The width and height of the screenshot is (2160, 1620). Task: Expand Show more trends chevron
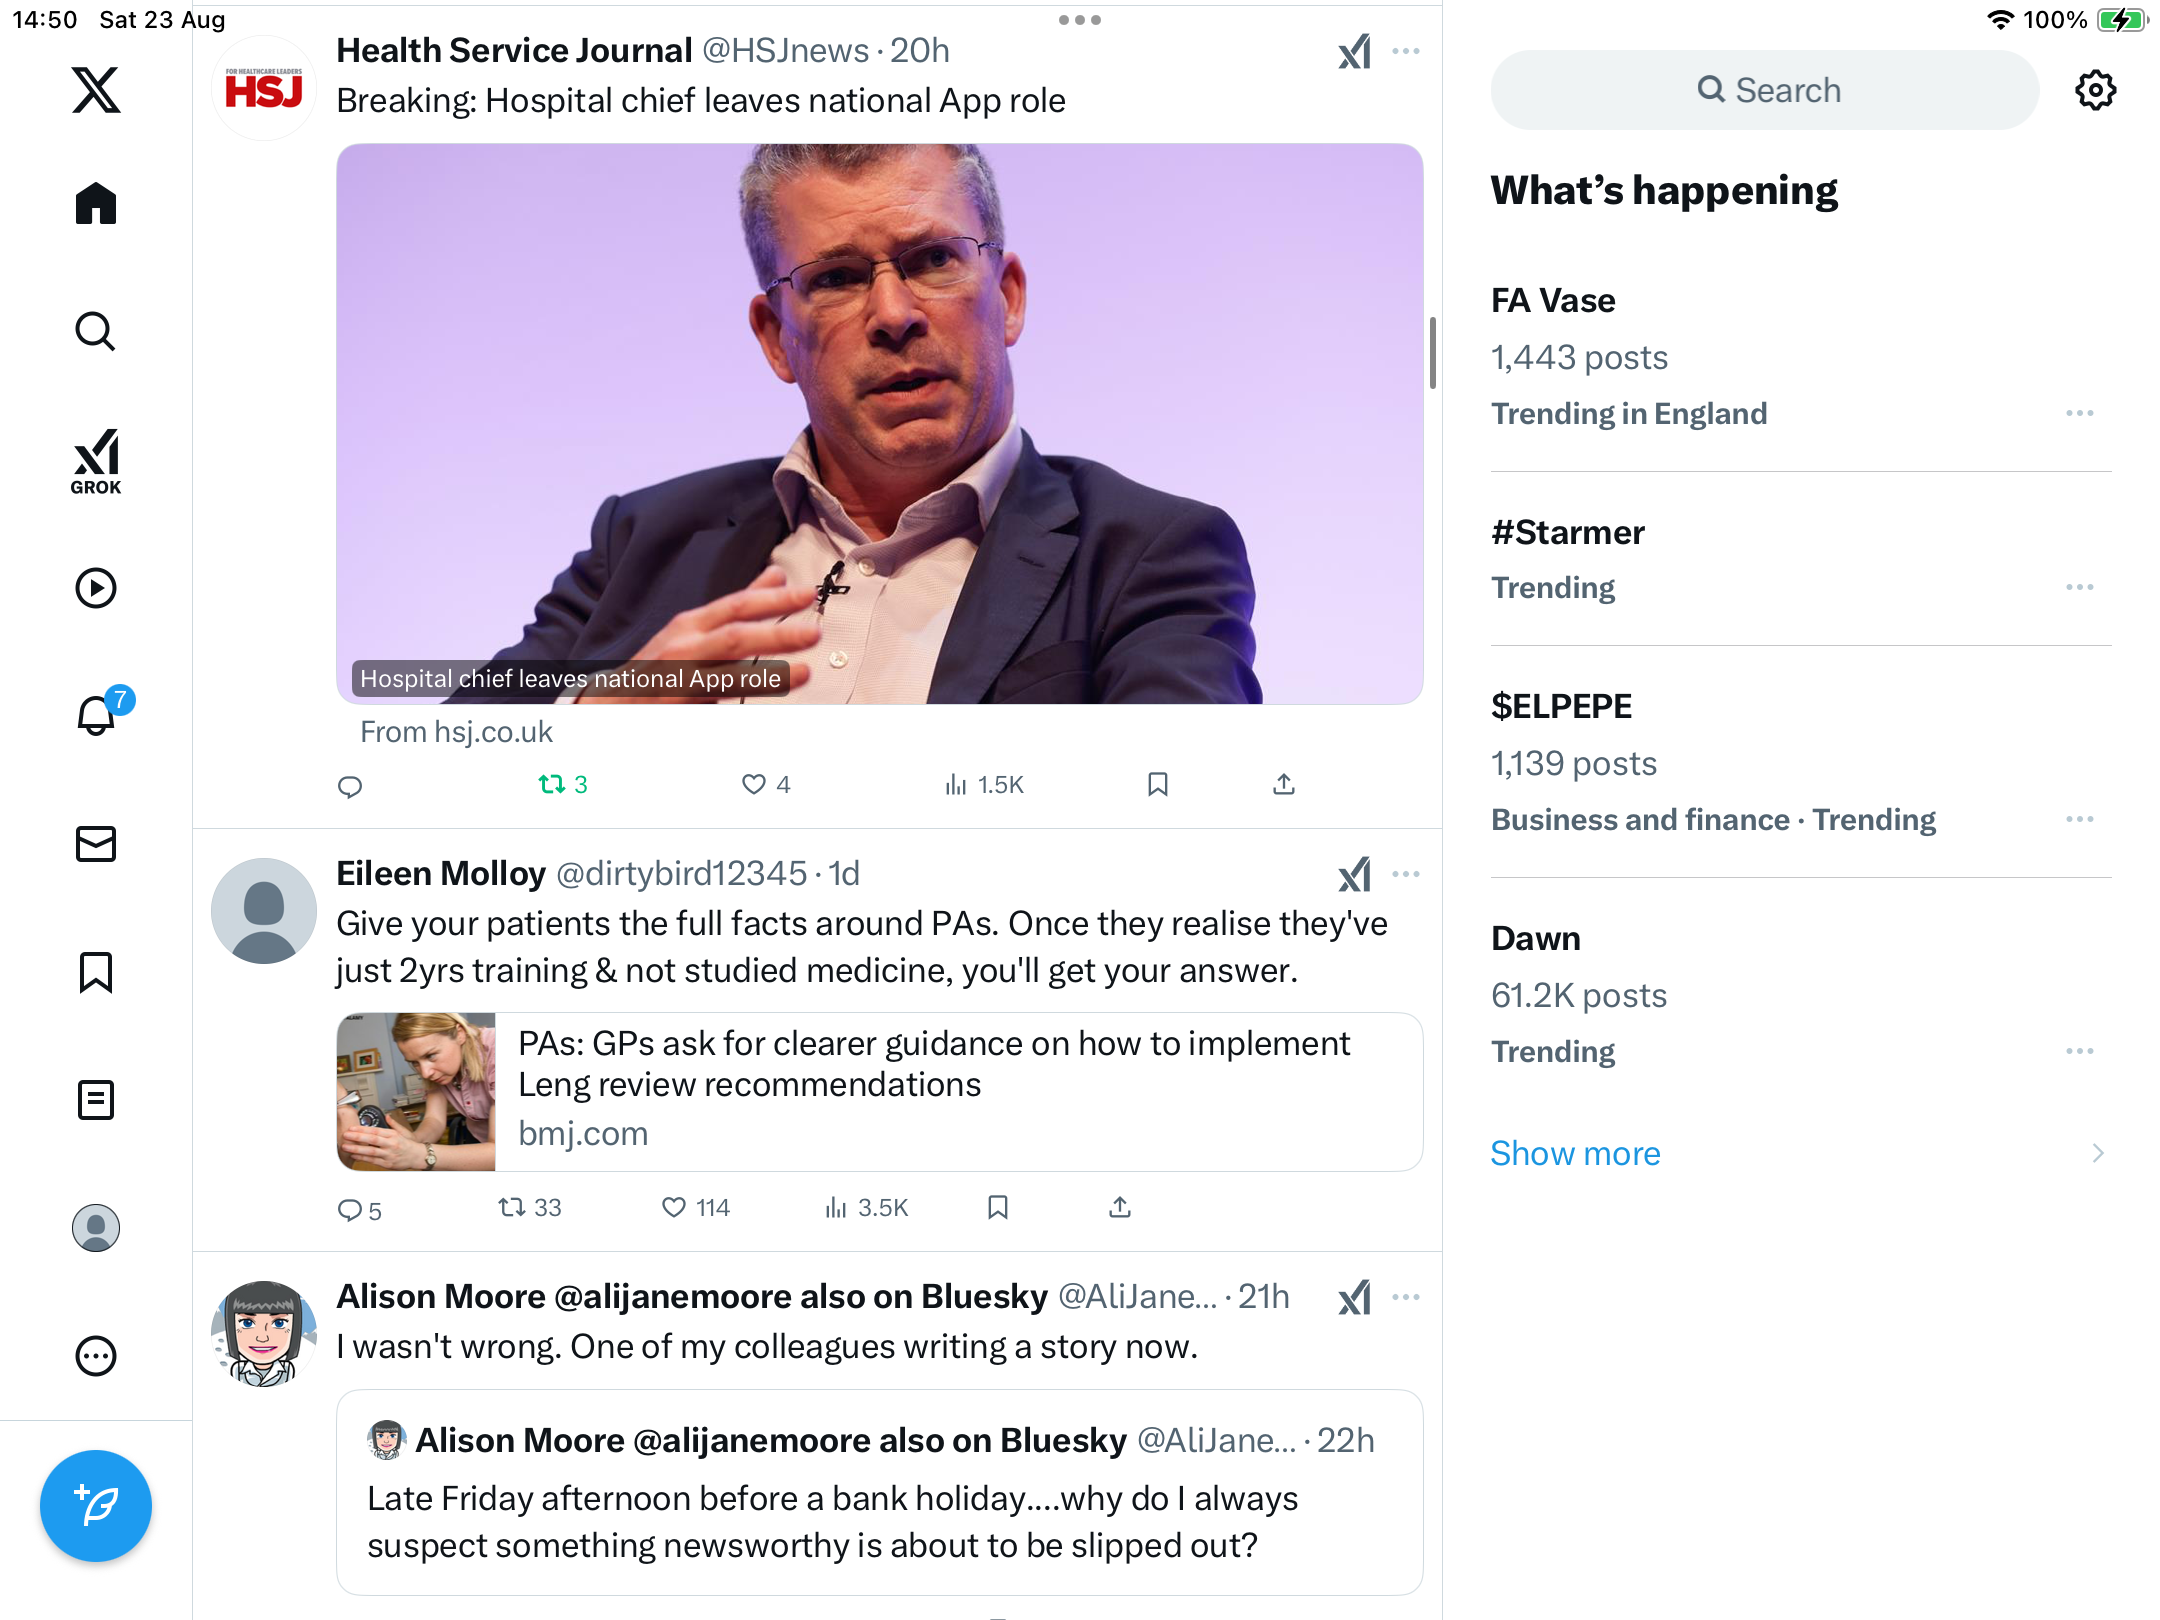[2098, 1154]
